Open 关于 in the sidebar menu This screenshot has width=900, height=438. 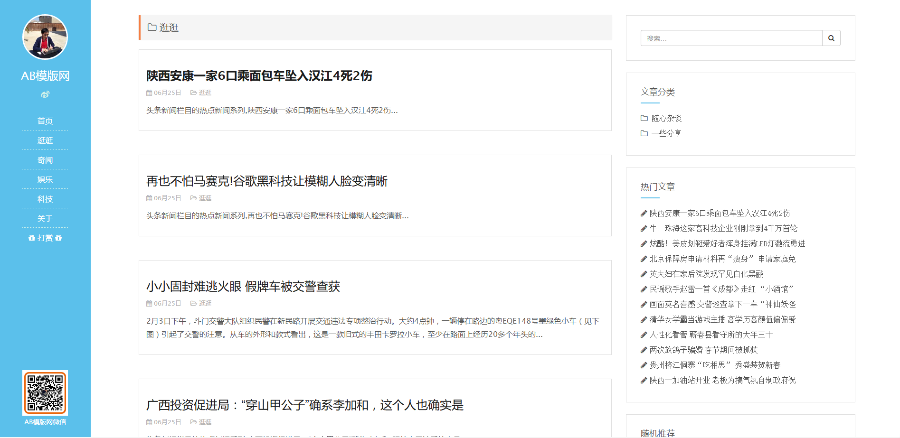coord(45,219)
